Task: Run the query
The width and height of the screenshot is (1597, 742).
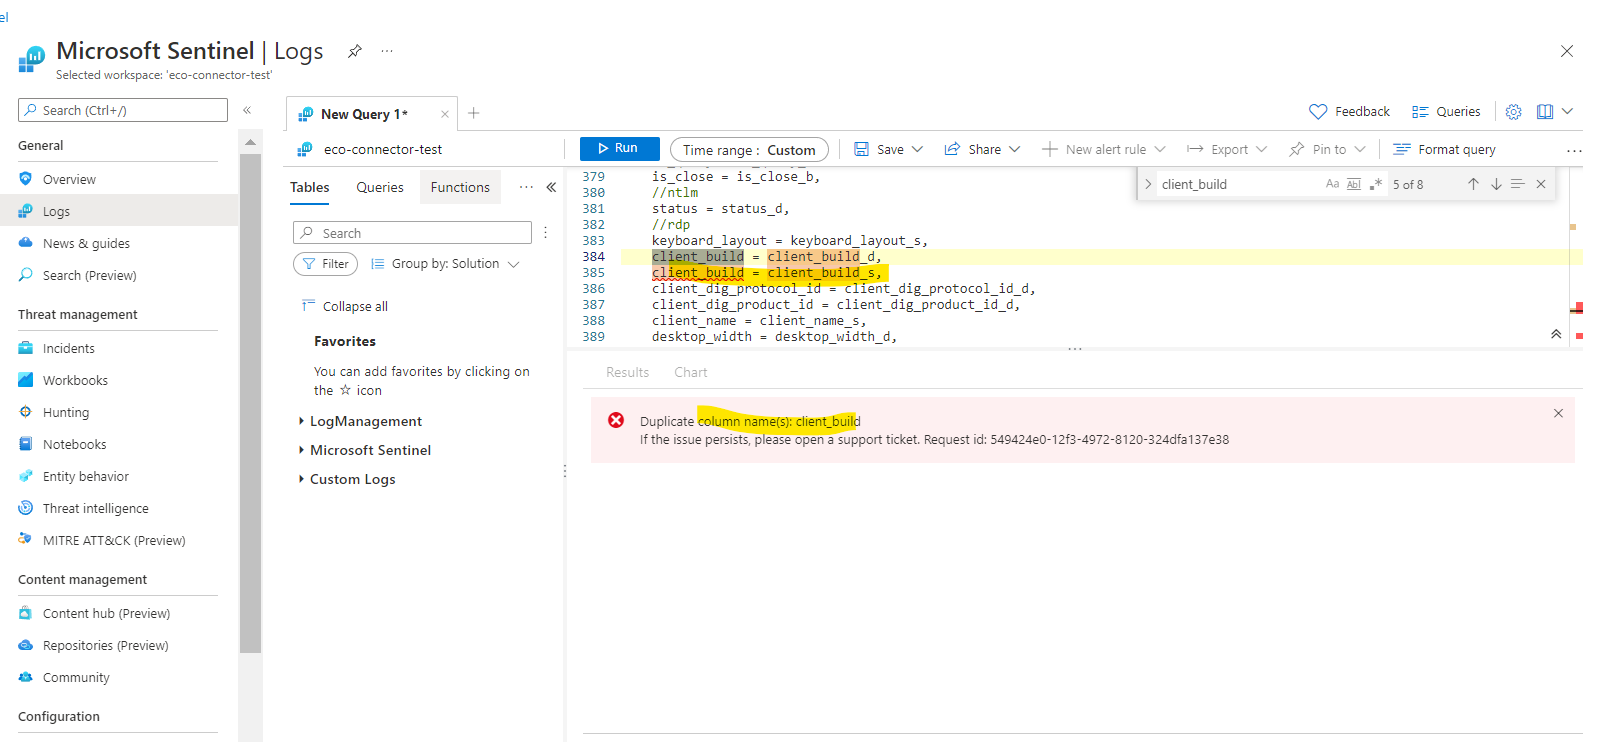Action: tap(619, 148)
